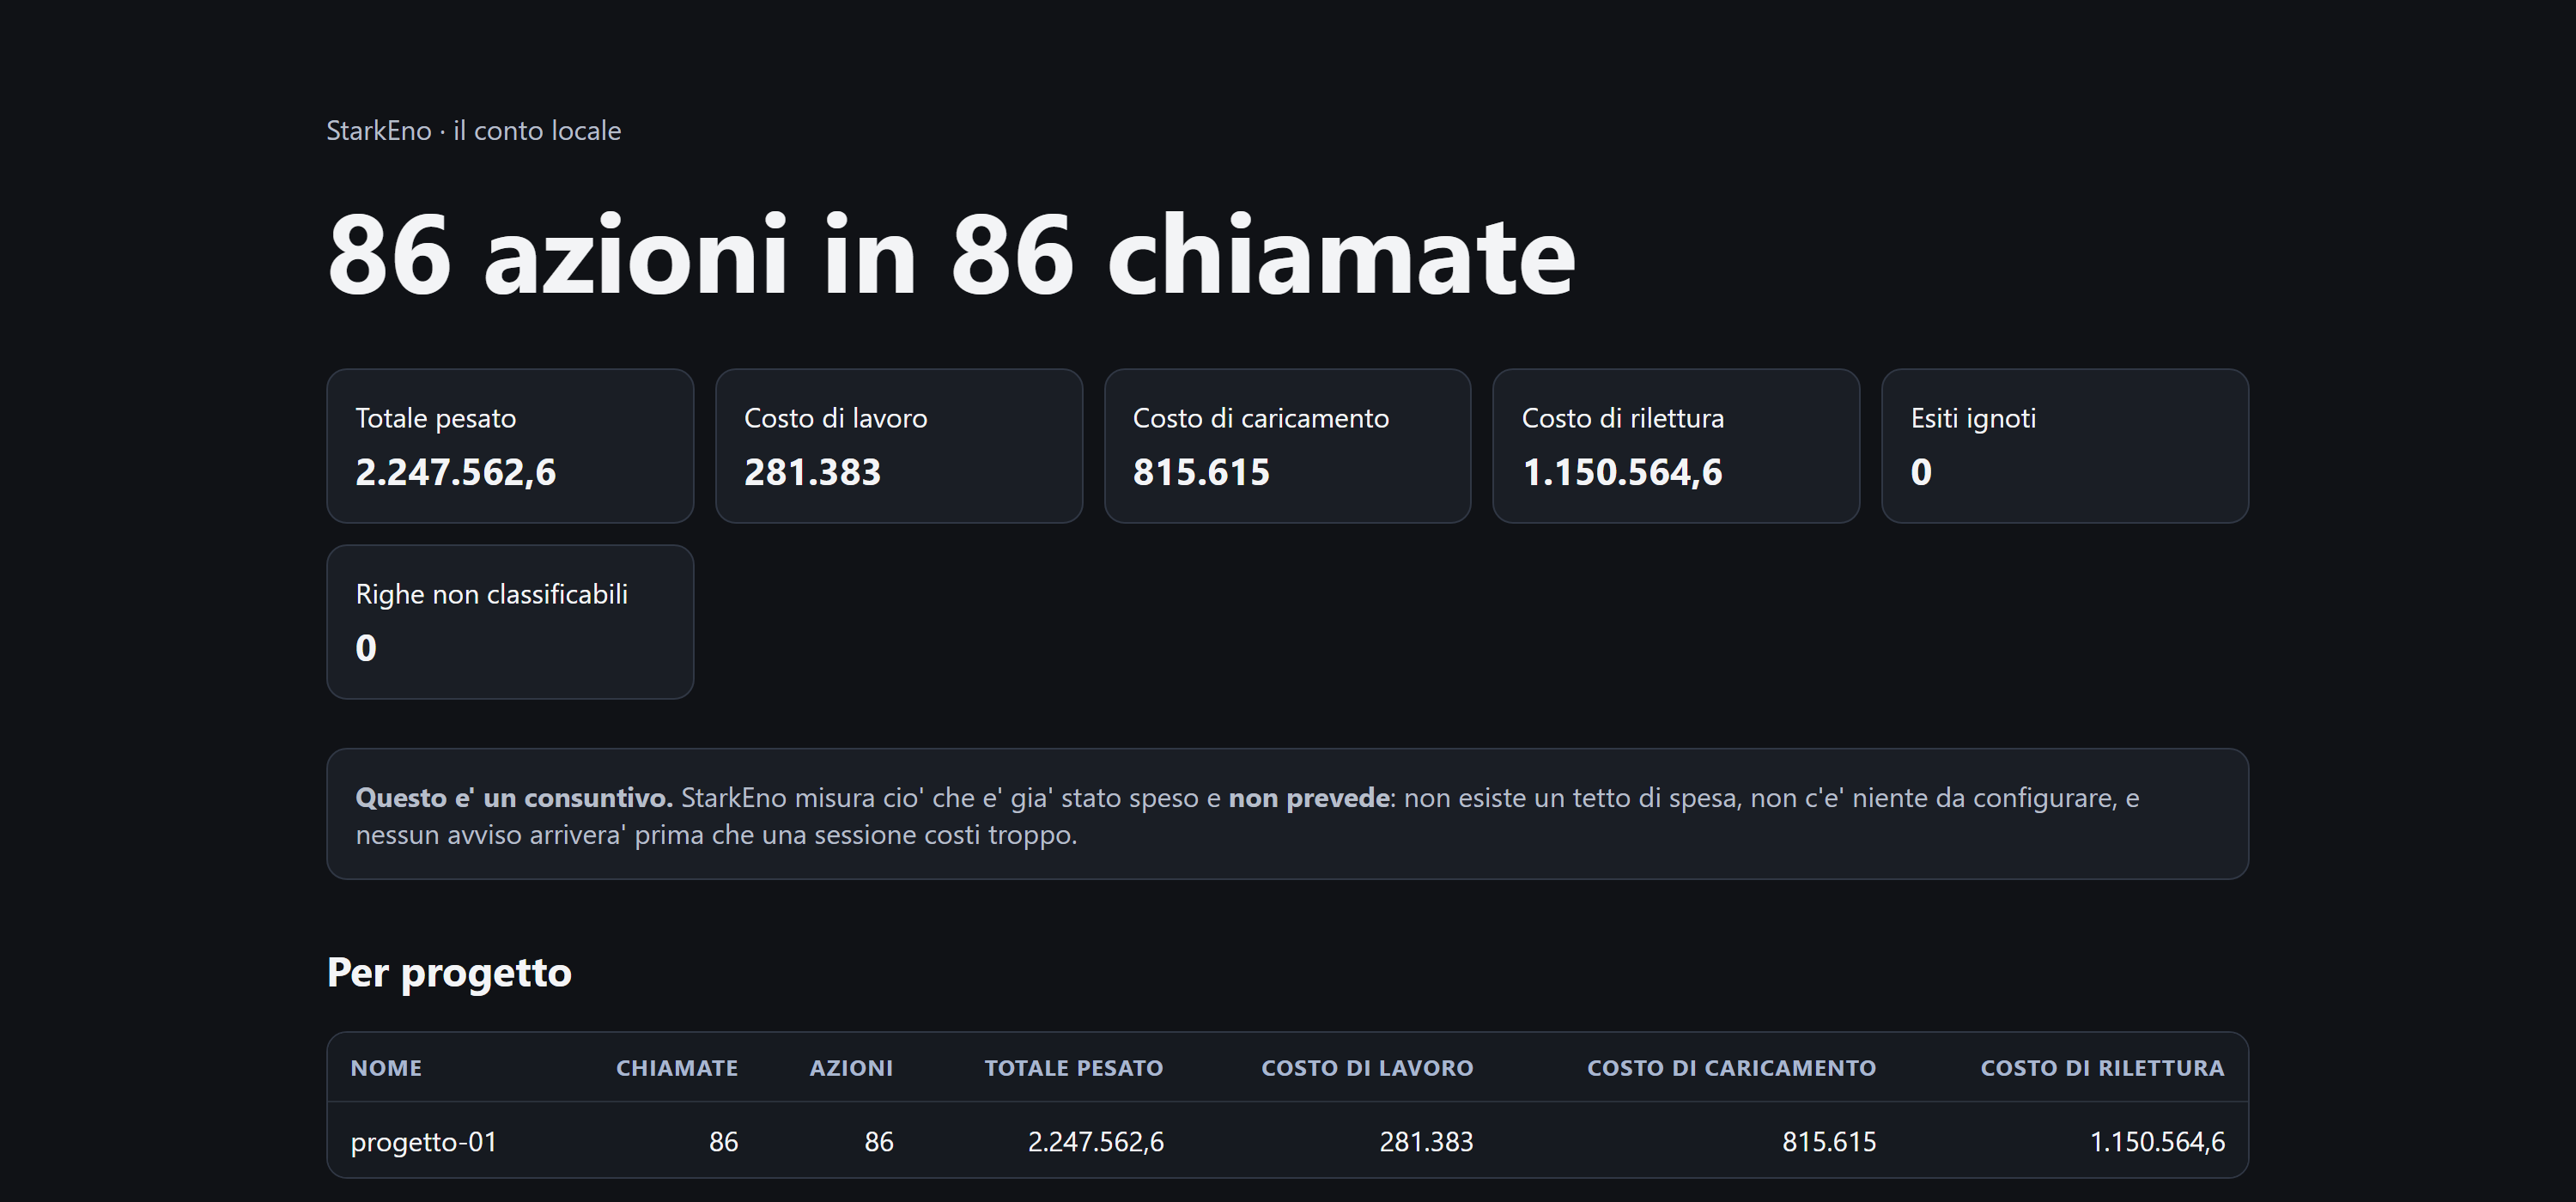Viewport: 2576px width, 1202px height.
Task: Click the "Per progetto" section heading
Action: [449, 972]
